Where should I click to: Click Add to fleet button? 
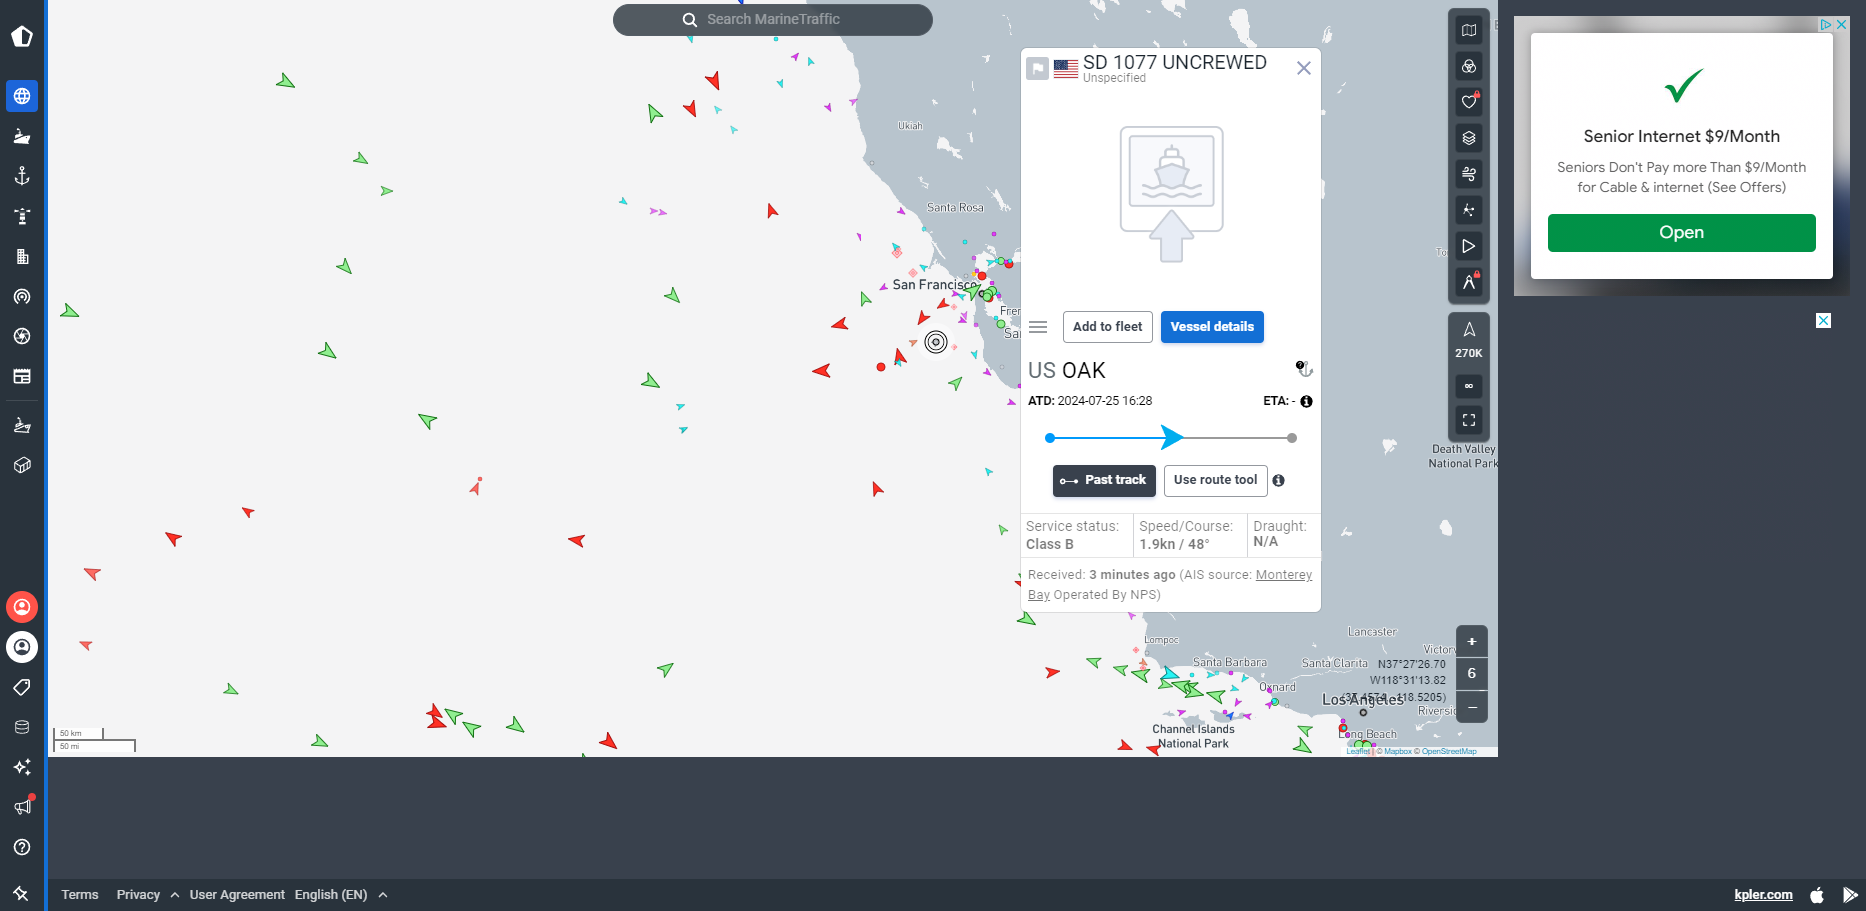pyautogui.click(x=1107, y=327)
